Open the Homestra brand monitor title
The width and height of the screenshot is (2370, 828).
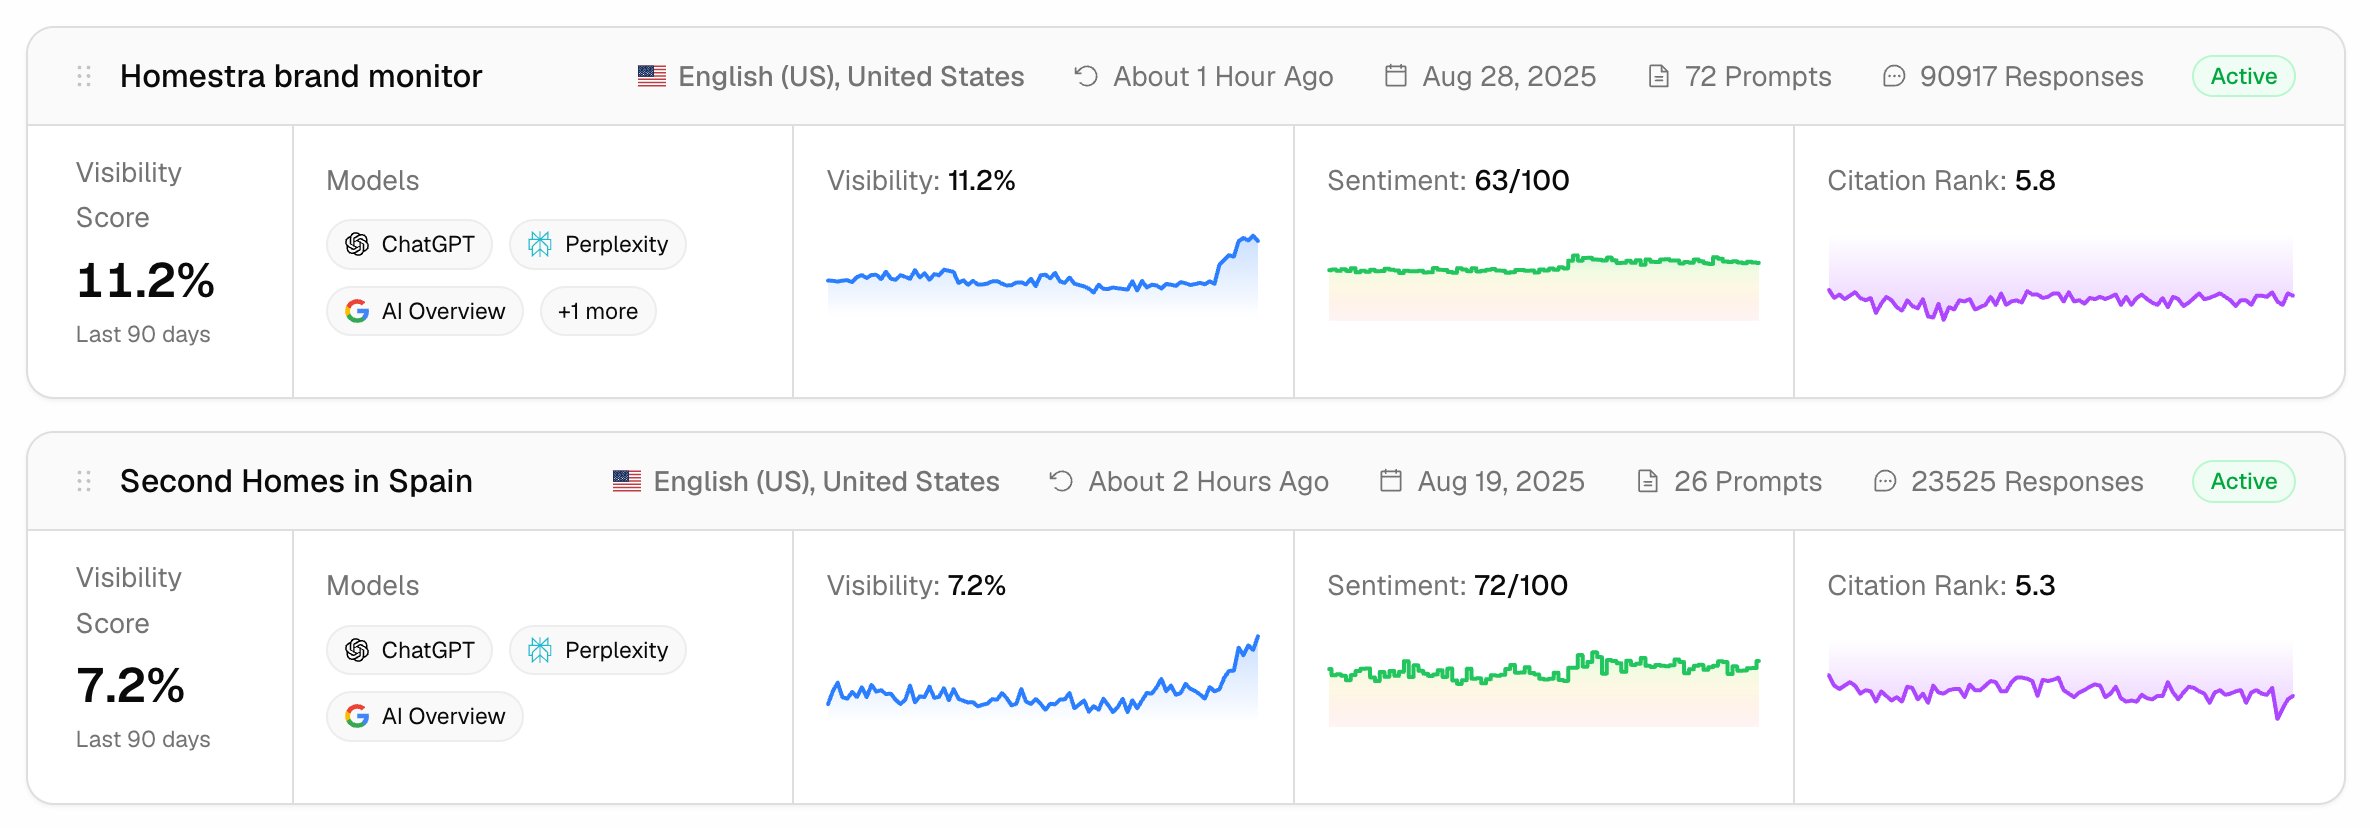(301, 76)
